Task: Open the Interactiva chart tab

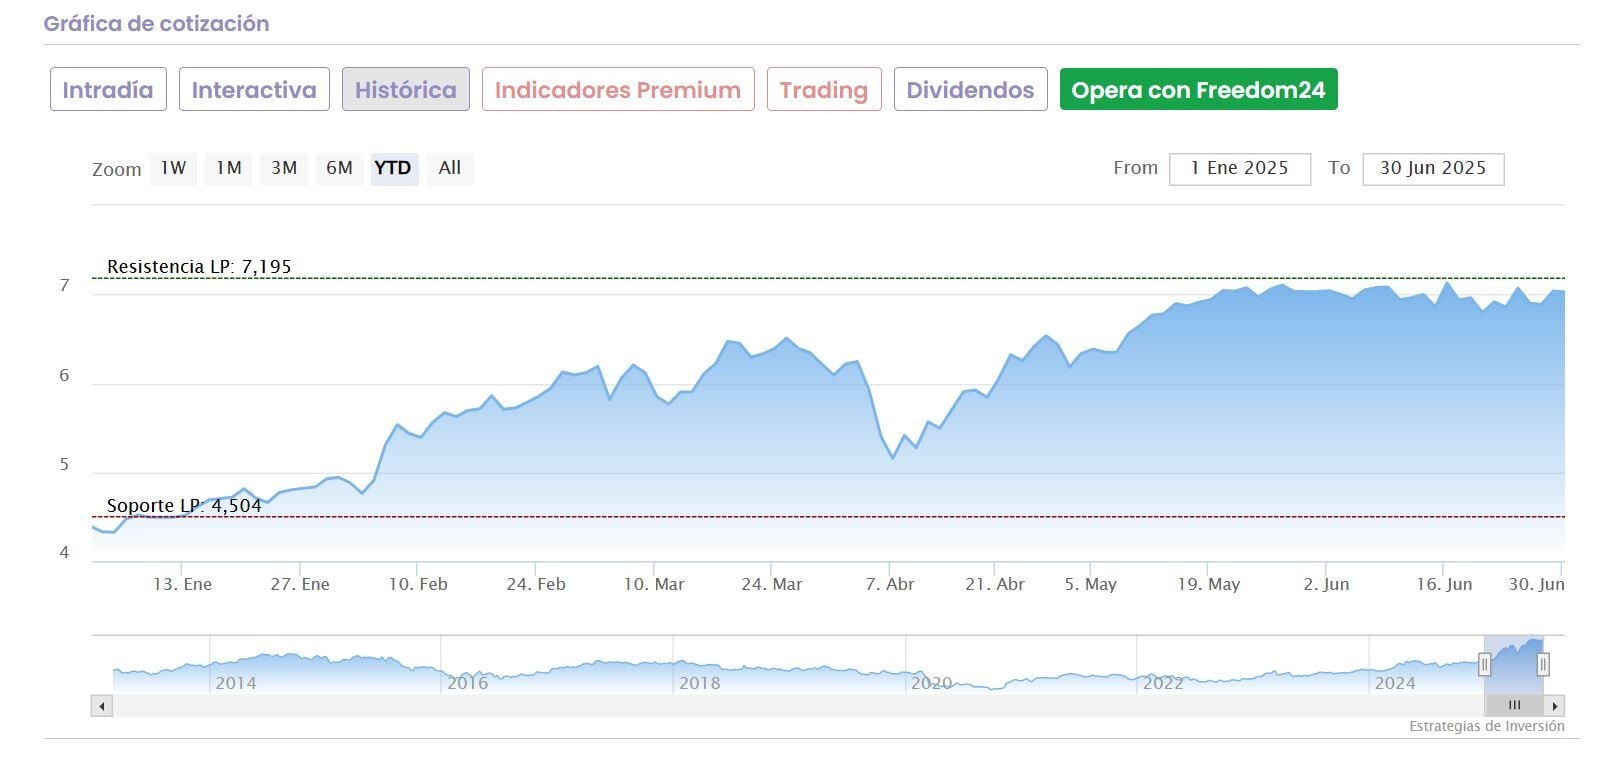Action: [254, 90]
